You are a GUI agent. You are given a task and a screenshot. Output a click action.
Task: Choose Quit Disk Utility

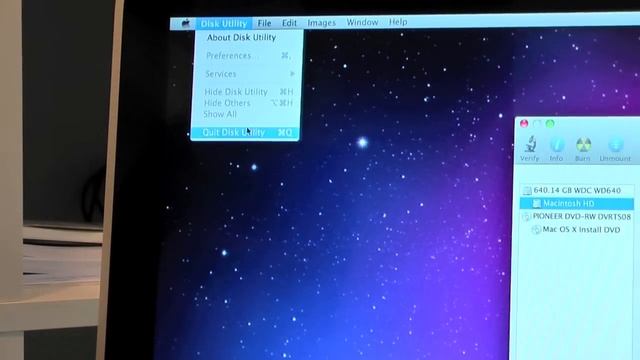(245, 132)
